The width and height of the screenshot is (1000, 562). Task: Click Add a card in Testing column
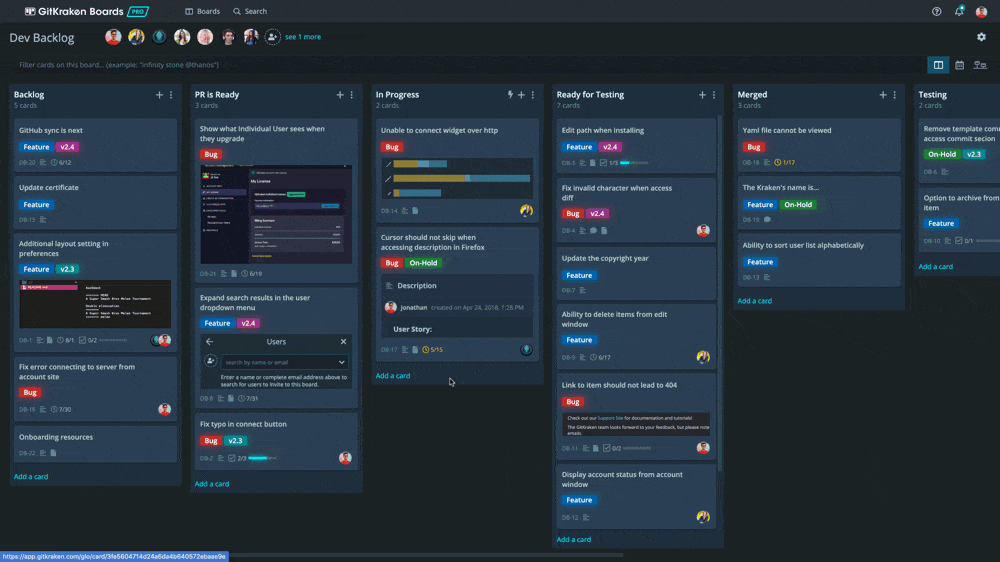pos(936,267)
